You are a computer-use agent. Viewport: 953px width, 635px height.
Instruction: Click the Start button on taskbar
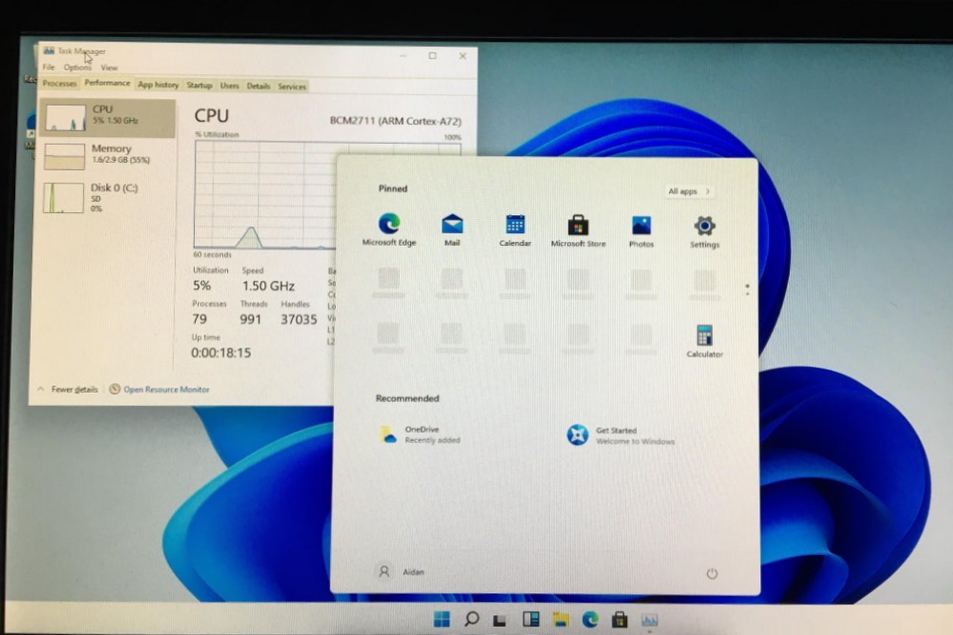click(x=442, y=619)
